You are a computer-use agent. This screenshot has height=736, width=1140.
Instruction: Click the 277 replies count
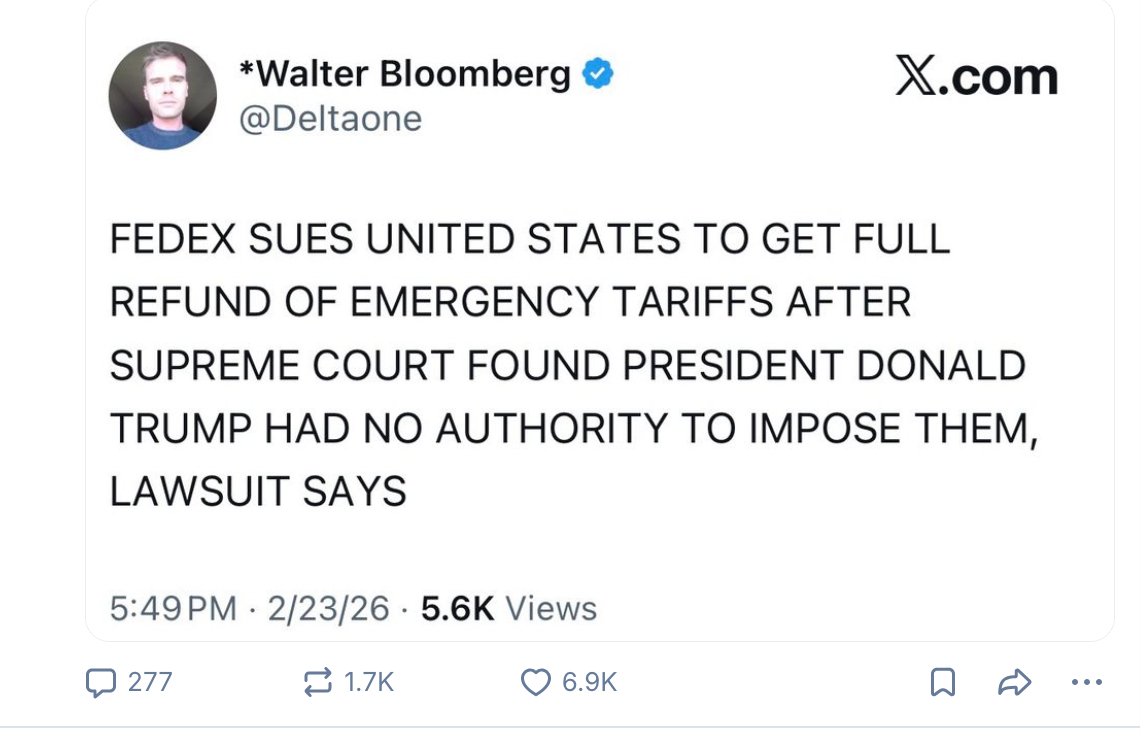[x=150, y=683]
